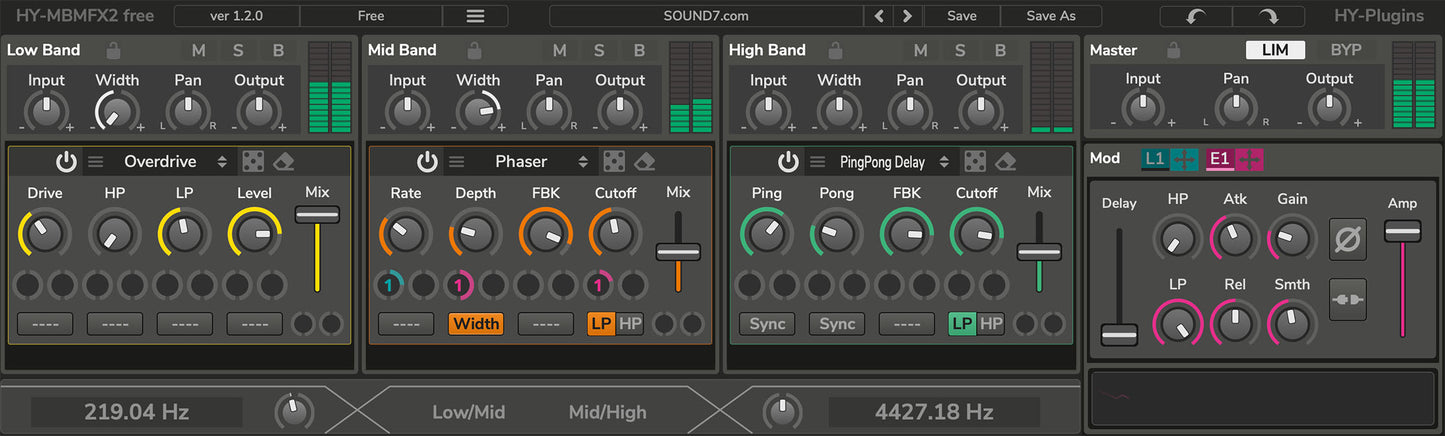Open Phaser options list icon
This screenshot has width=1445, height=436.
click(x=456, y=161)
